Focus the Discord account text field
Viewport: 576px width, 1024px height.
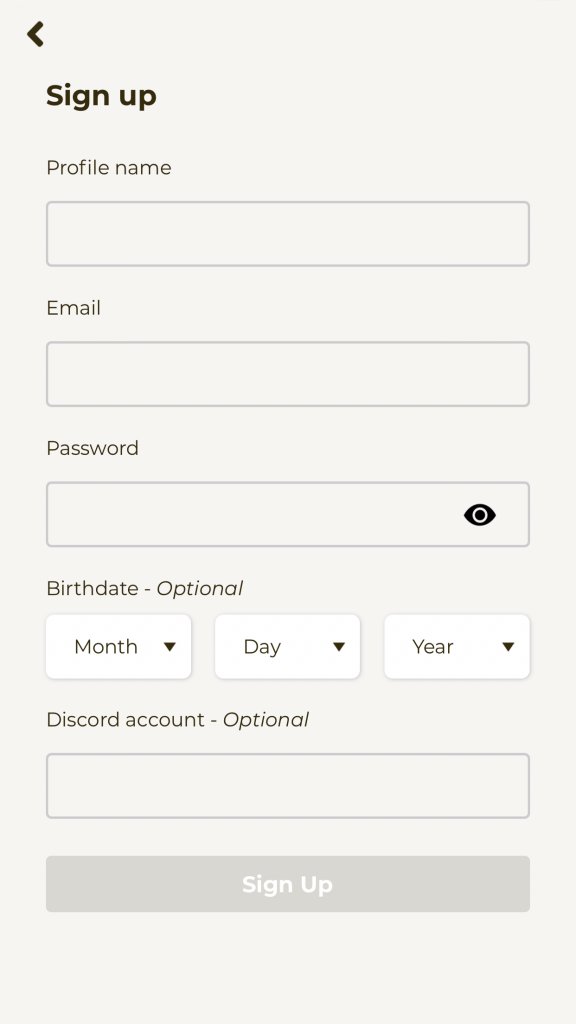288,786
